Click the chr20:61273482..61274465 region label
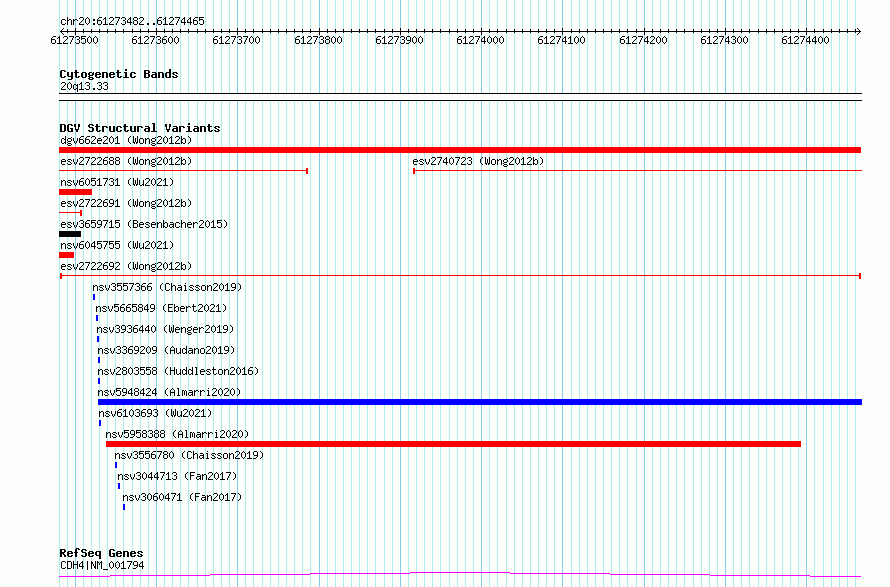 coord(132,22)
